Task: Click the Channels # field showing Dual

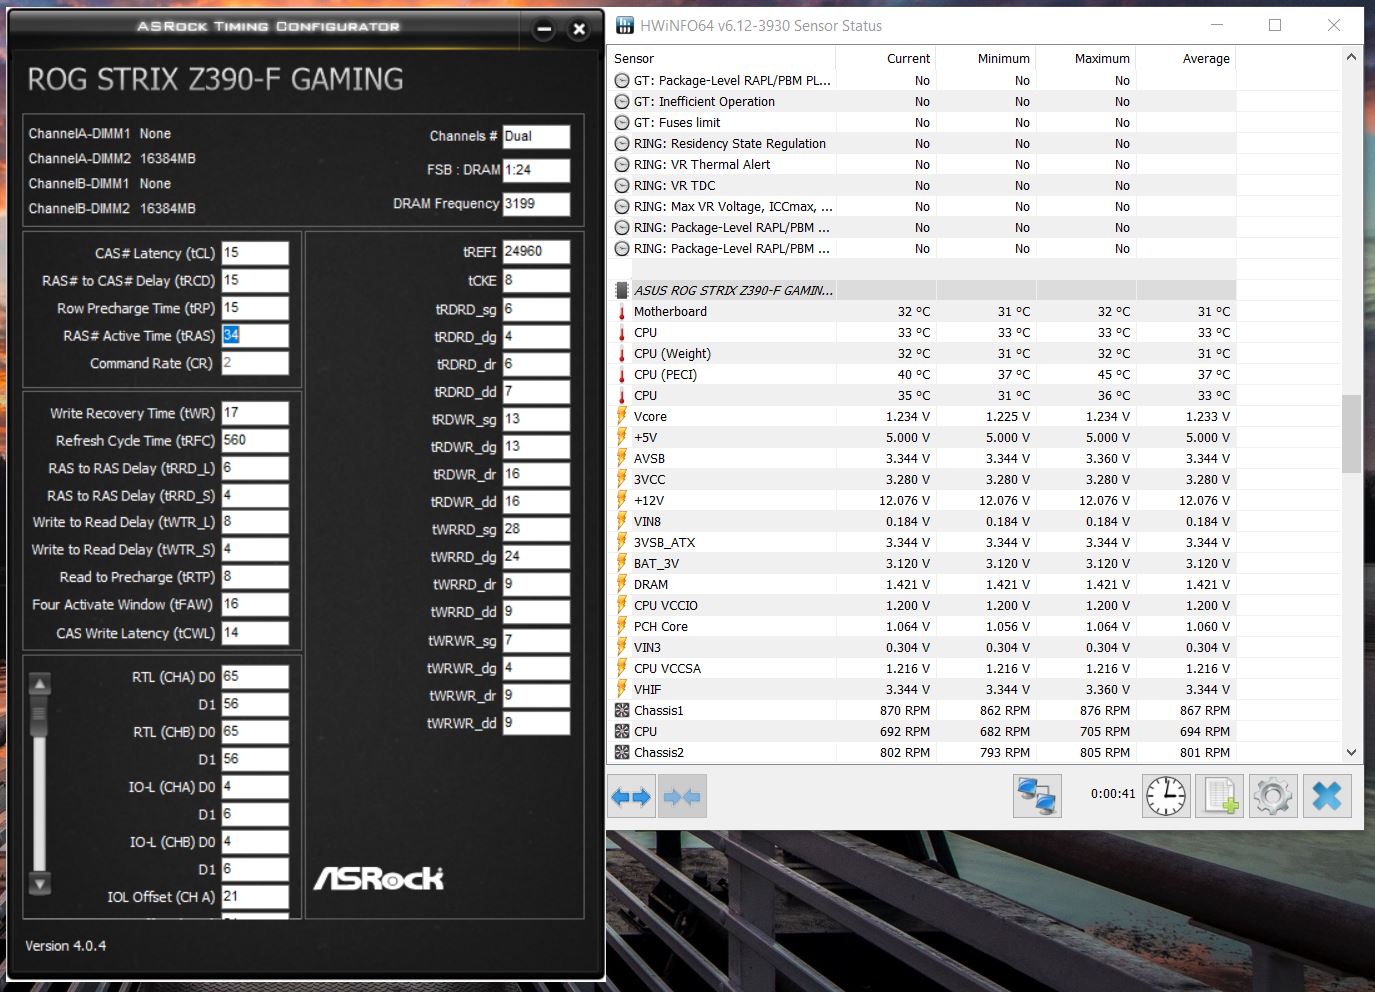Action: 536,136
